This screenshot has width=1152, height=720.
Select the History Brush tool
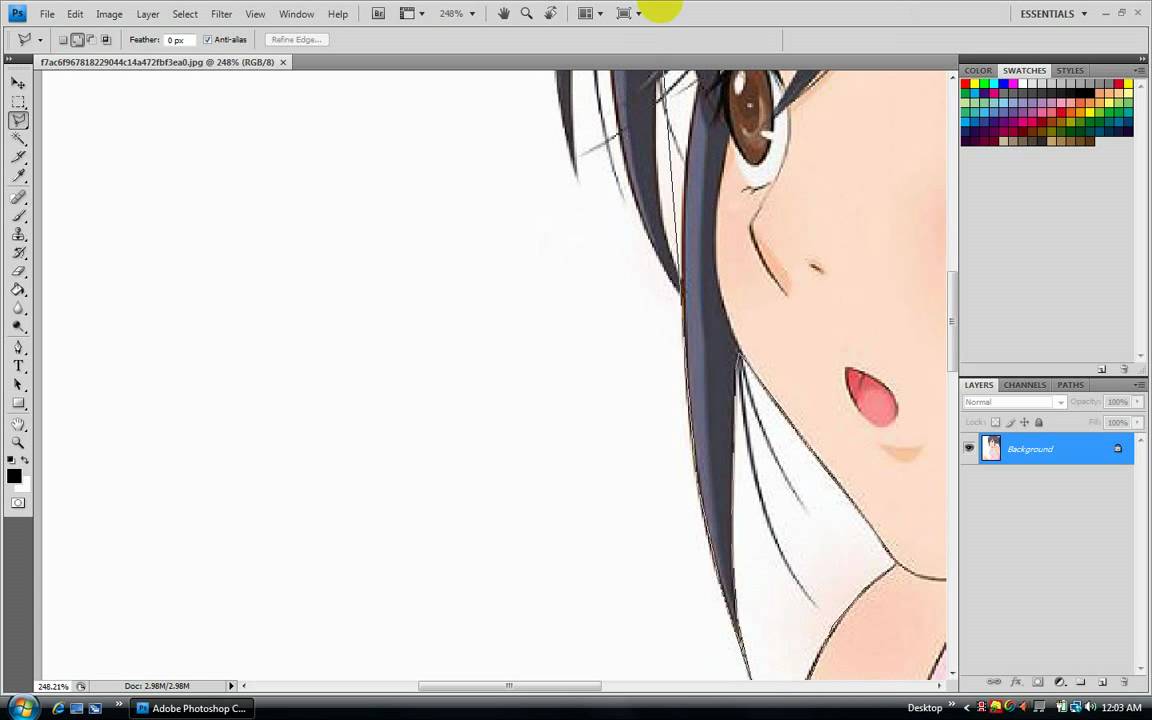pos(18,253)
